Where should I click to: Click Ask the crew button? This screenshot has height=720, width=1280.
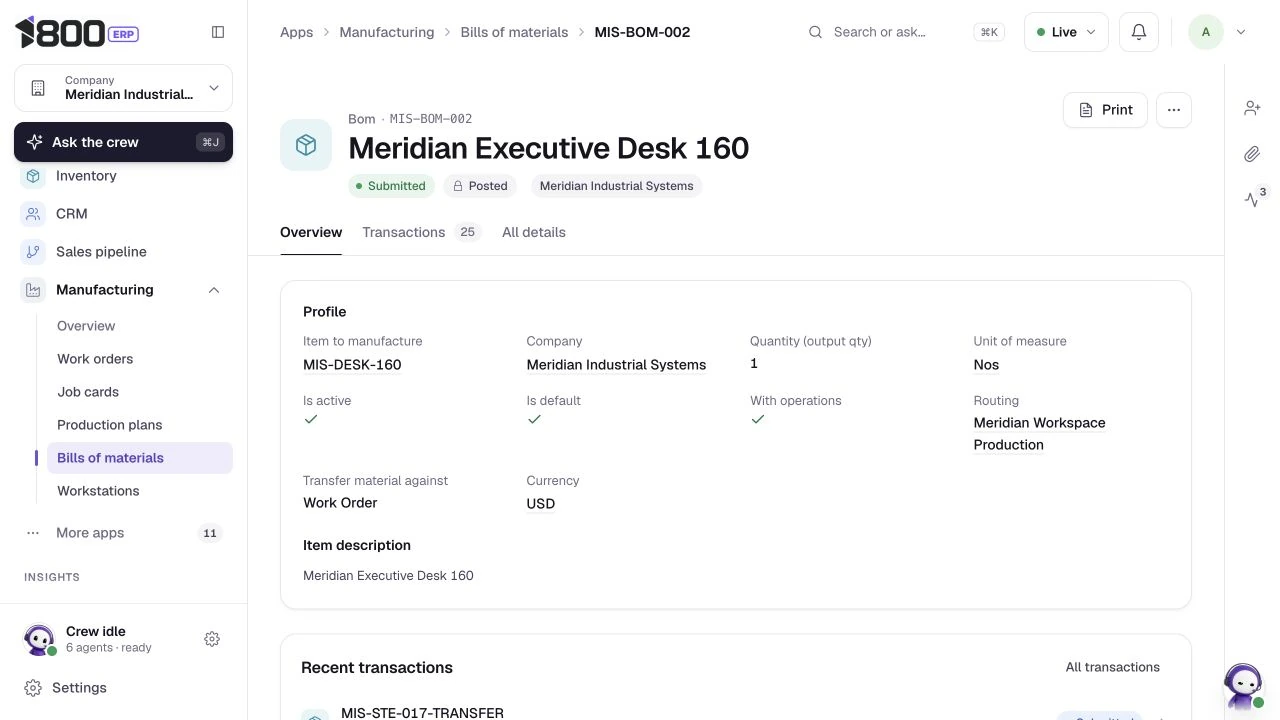123,142
